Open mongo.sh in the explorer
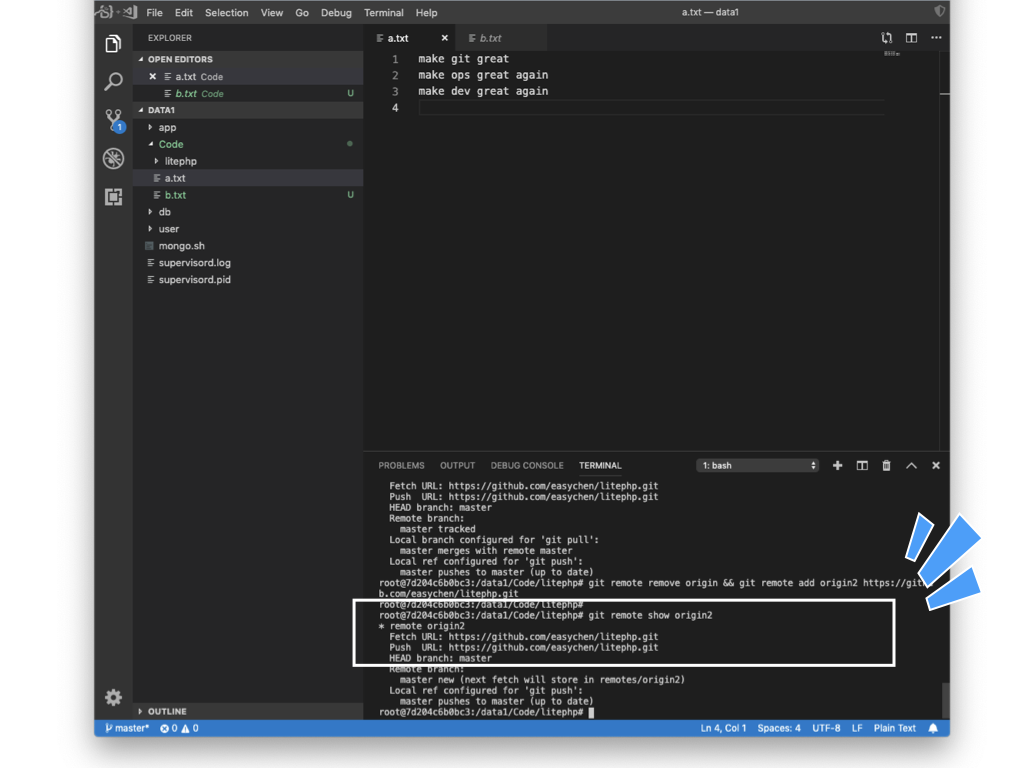The height and width of the screenshot is (768, 1024). 181,246
